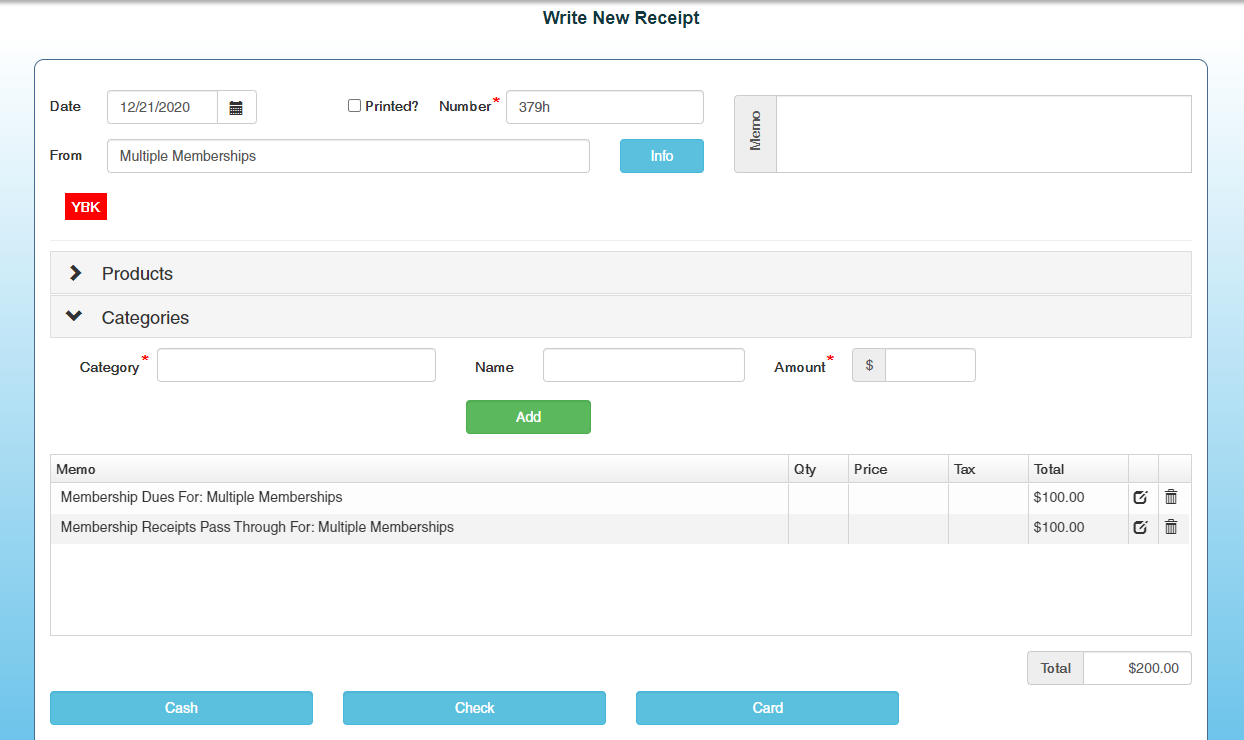Image resolution: width=1244 pixels, height=740 pixels.
Task: Click the Category input field
Action: click(296, 365)
